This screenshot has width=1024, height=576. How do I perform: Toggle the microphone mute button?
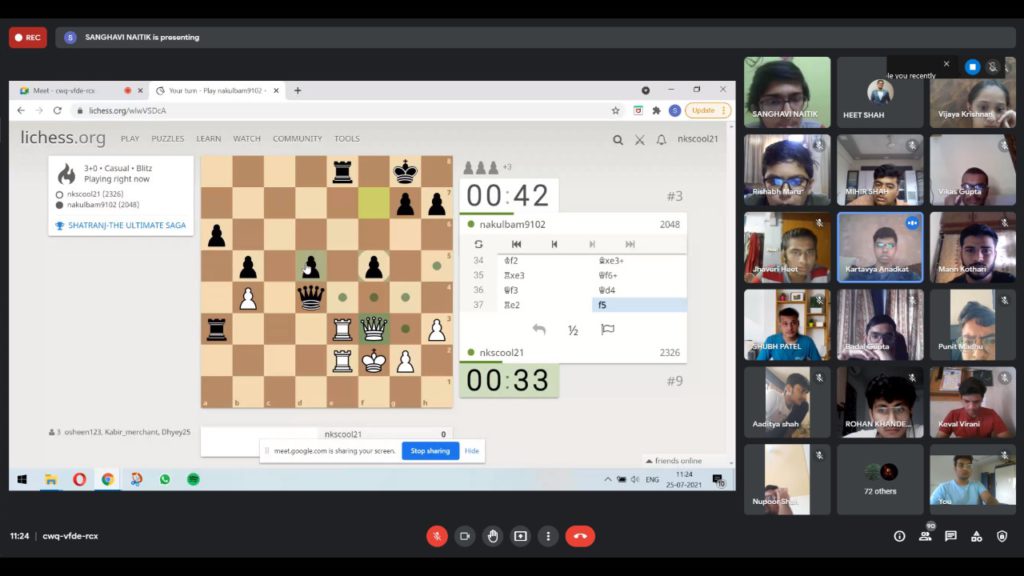tap(437, 536)
